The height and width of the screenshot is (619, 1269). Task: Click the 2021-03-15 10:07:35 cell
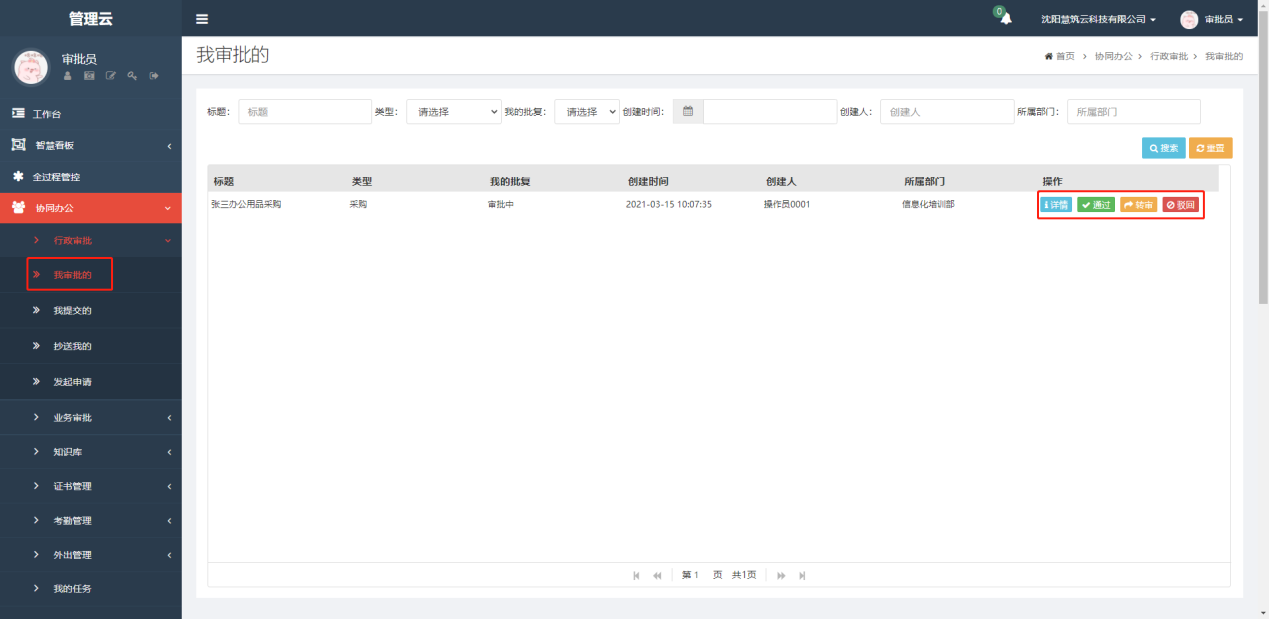(668, 204)
